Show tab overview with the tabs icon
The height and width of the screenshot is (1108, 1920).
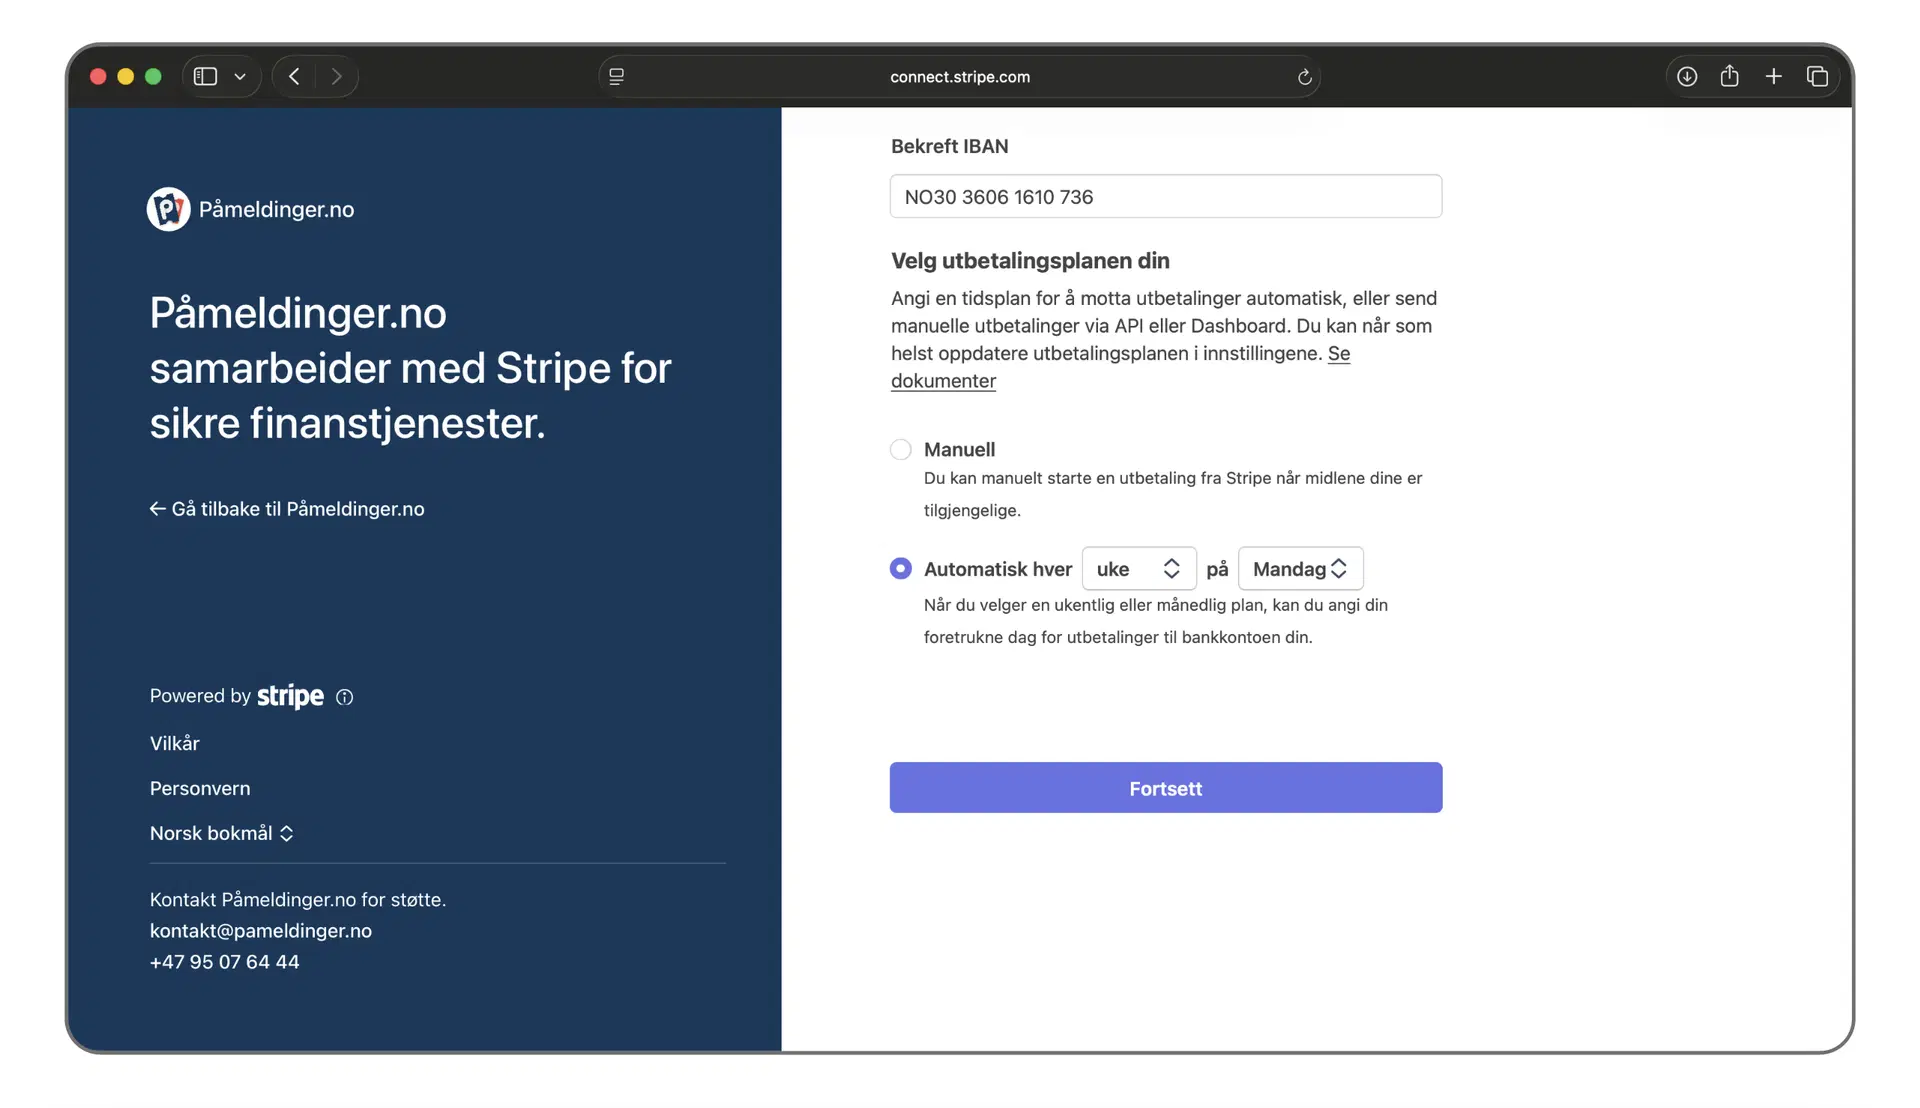click(1818, 76)
